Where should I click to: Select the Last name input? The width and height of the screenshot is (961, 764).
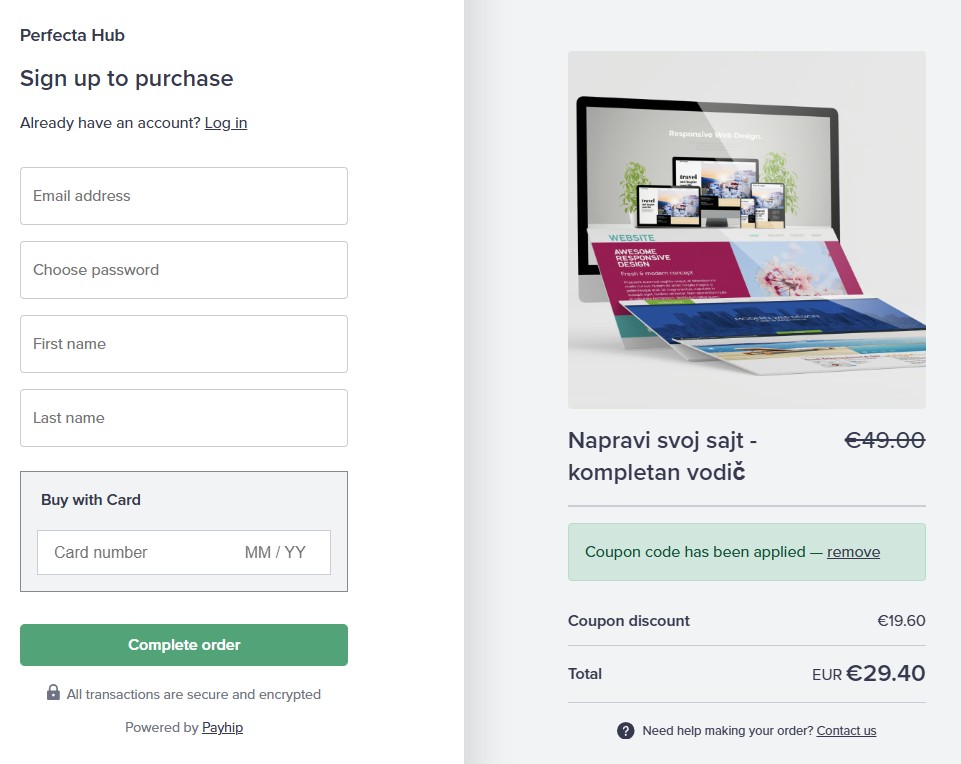coord(184,418)
